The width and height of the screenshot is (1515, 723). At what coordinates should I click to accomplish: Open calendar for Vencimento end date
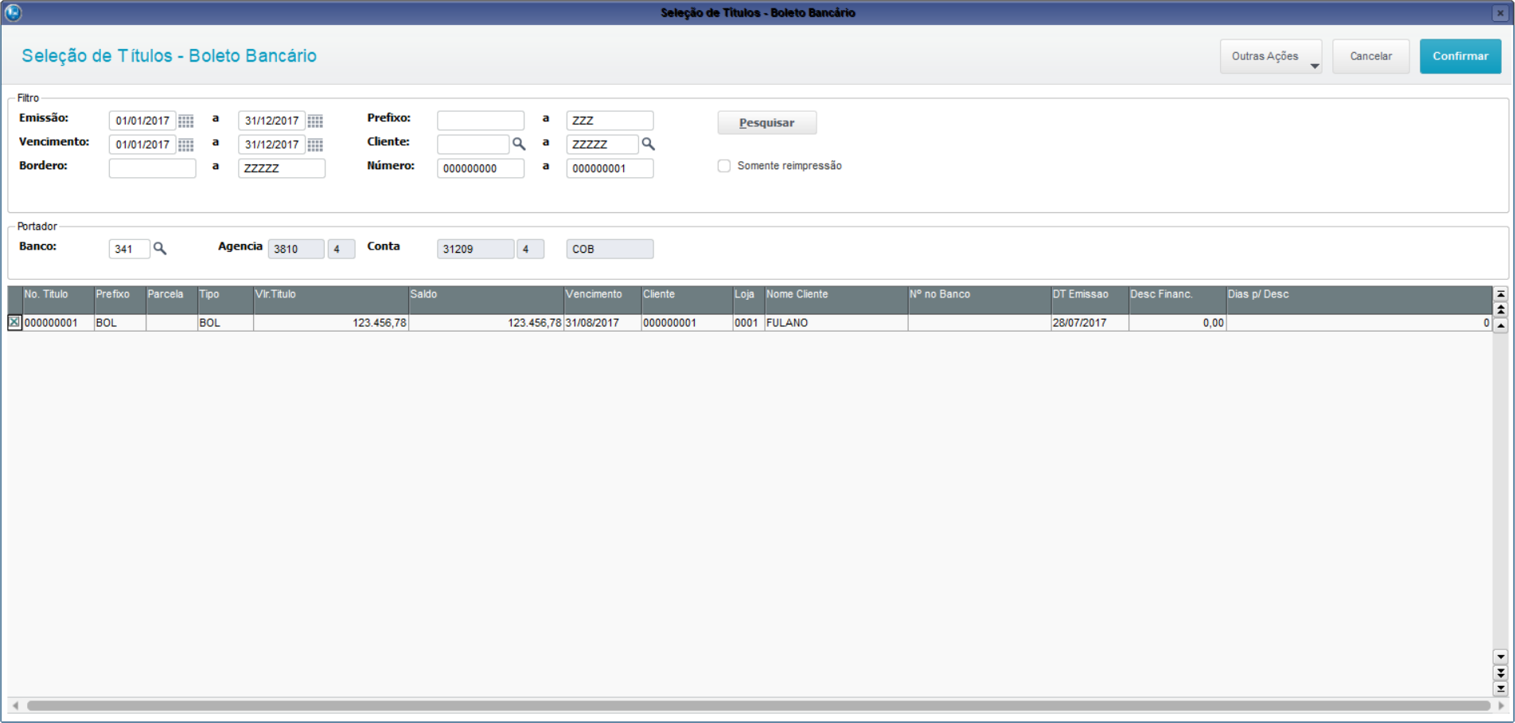tap(315, 145)
